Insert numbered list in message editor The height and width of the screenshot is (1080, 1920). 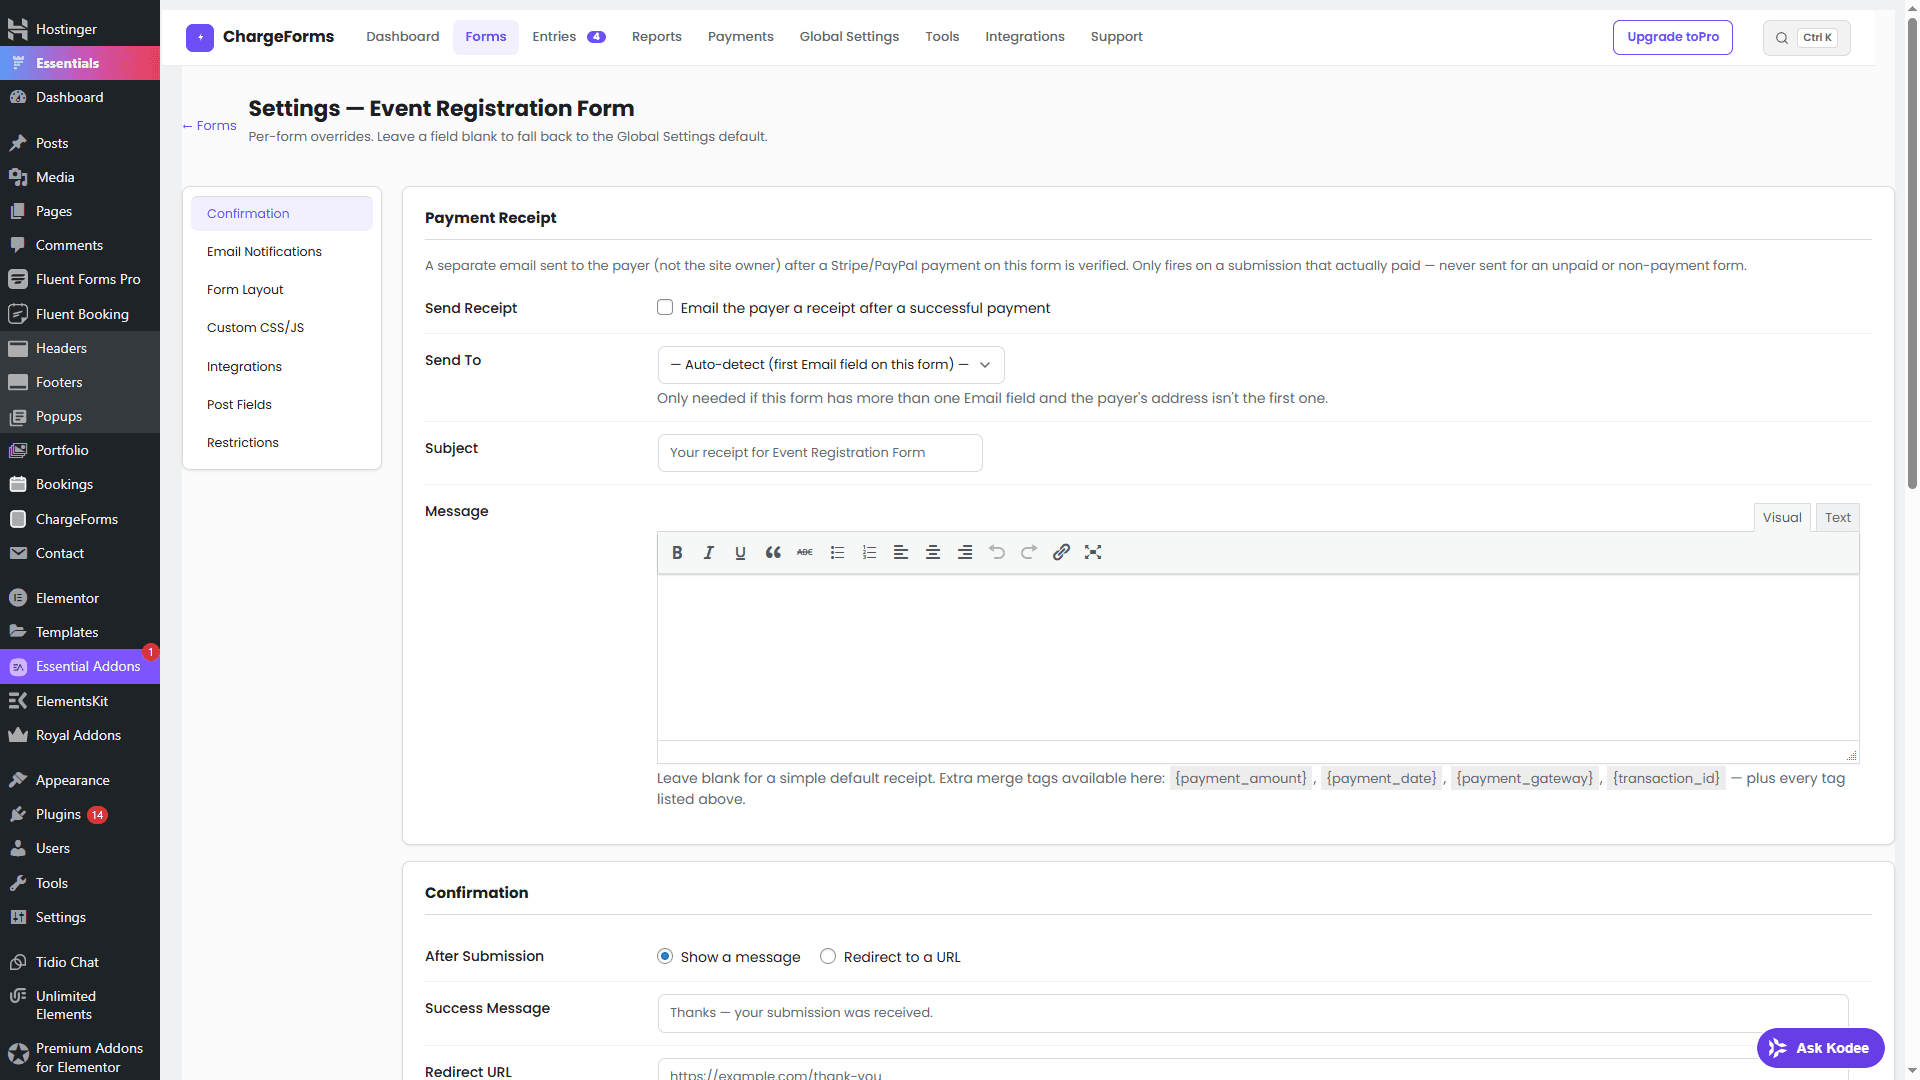(x=869, y=552)
